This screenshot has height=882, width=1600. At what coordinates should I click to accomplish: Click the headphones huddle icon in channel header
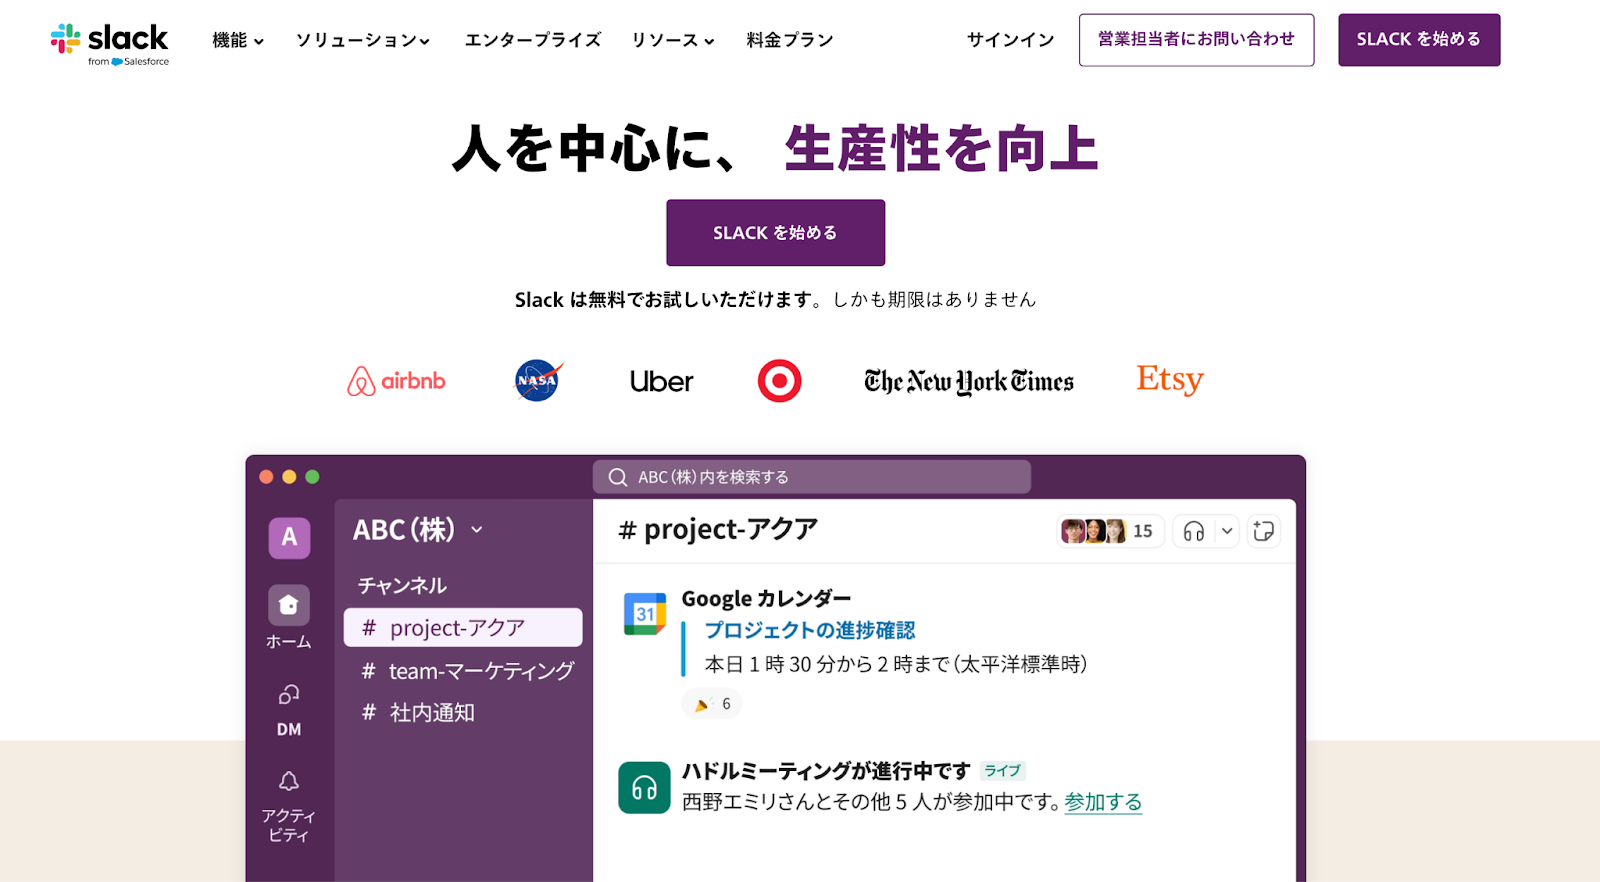(1194, 531)
